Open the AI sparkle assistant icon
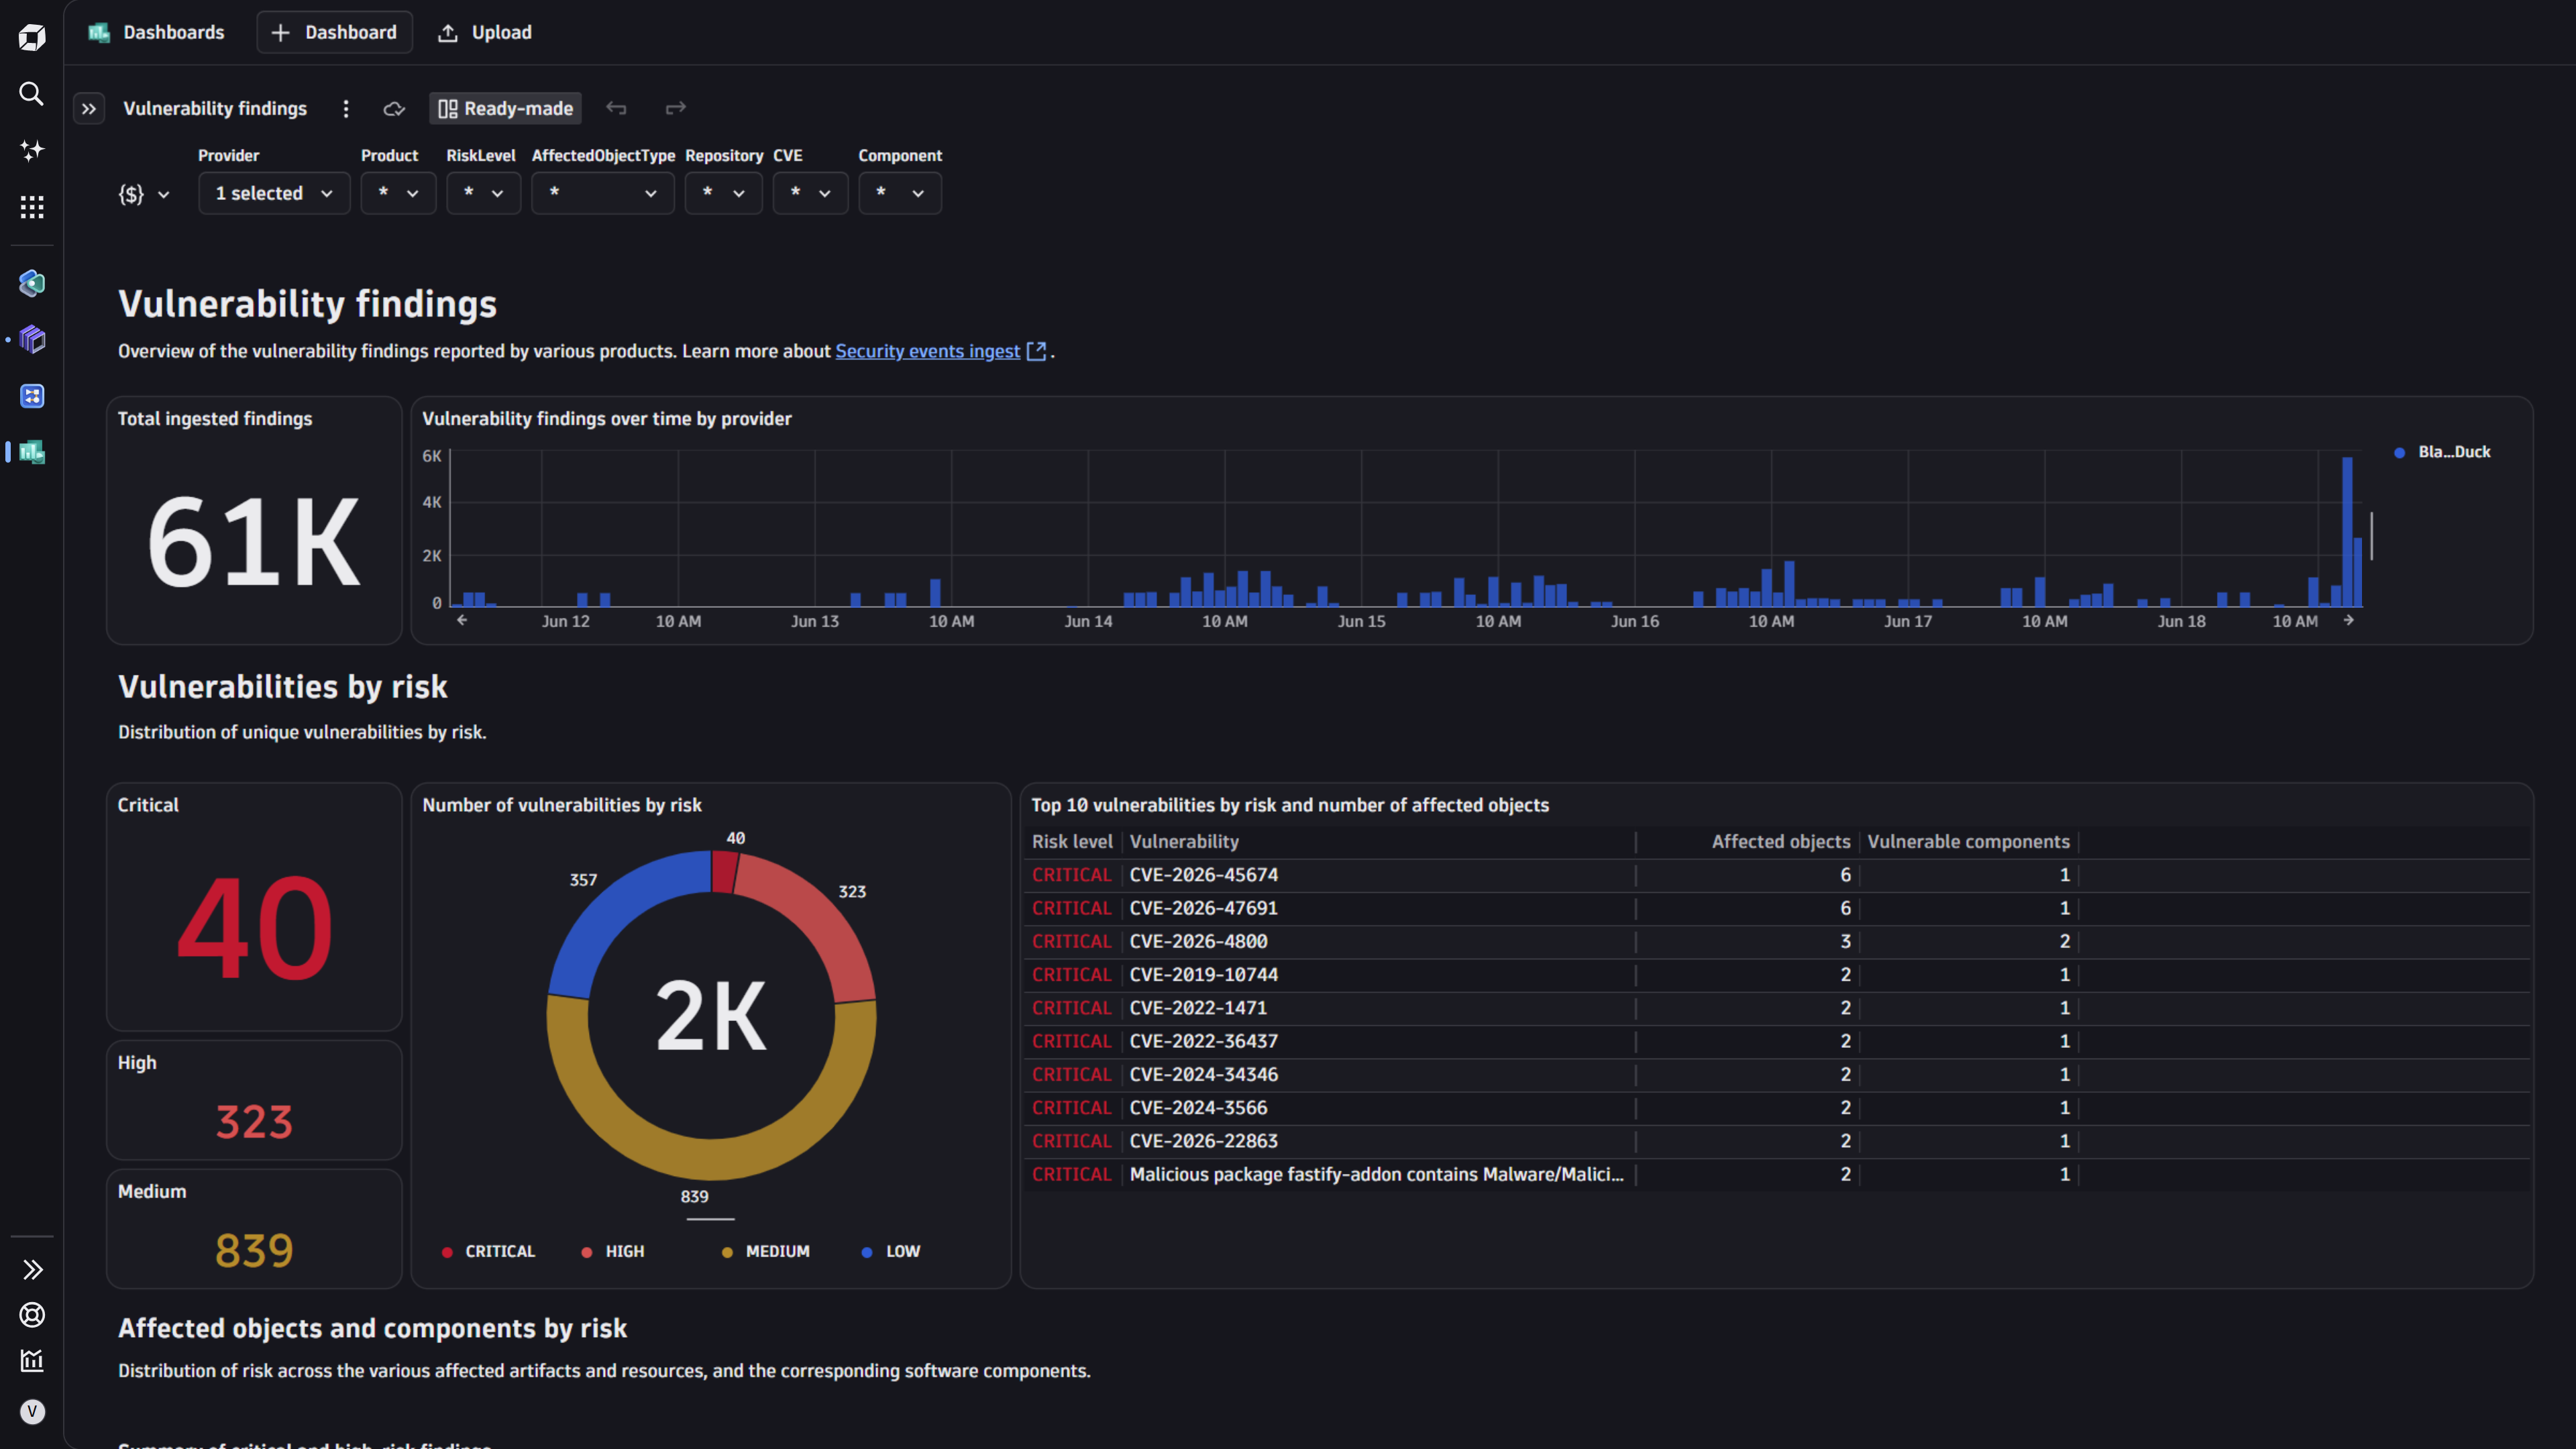 [x=32, y=150]
